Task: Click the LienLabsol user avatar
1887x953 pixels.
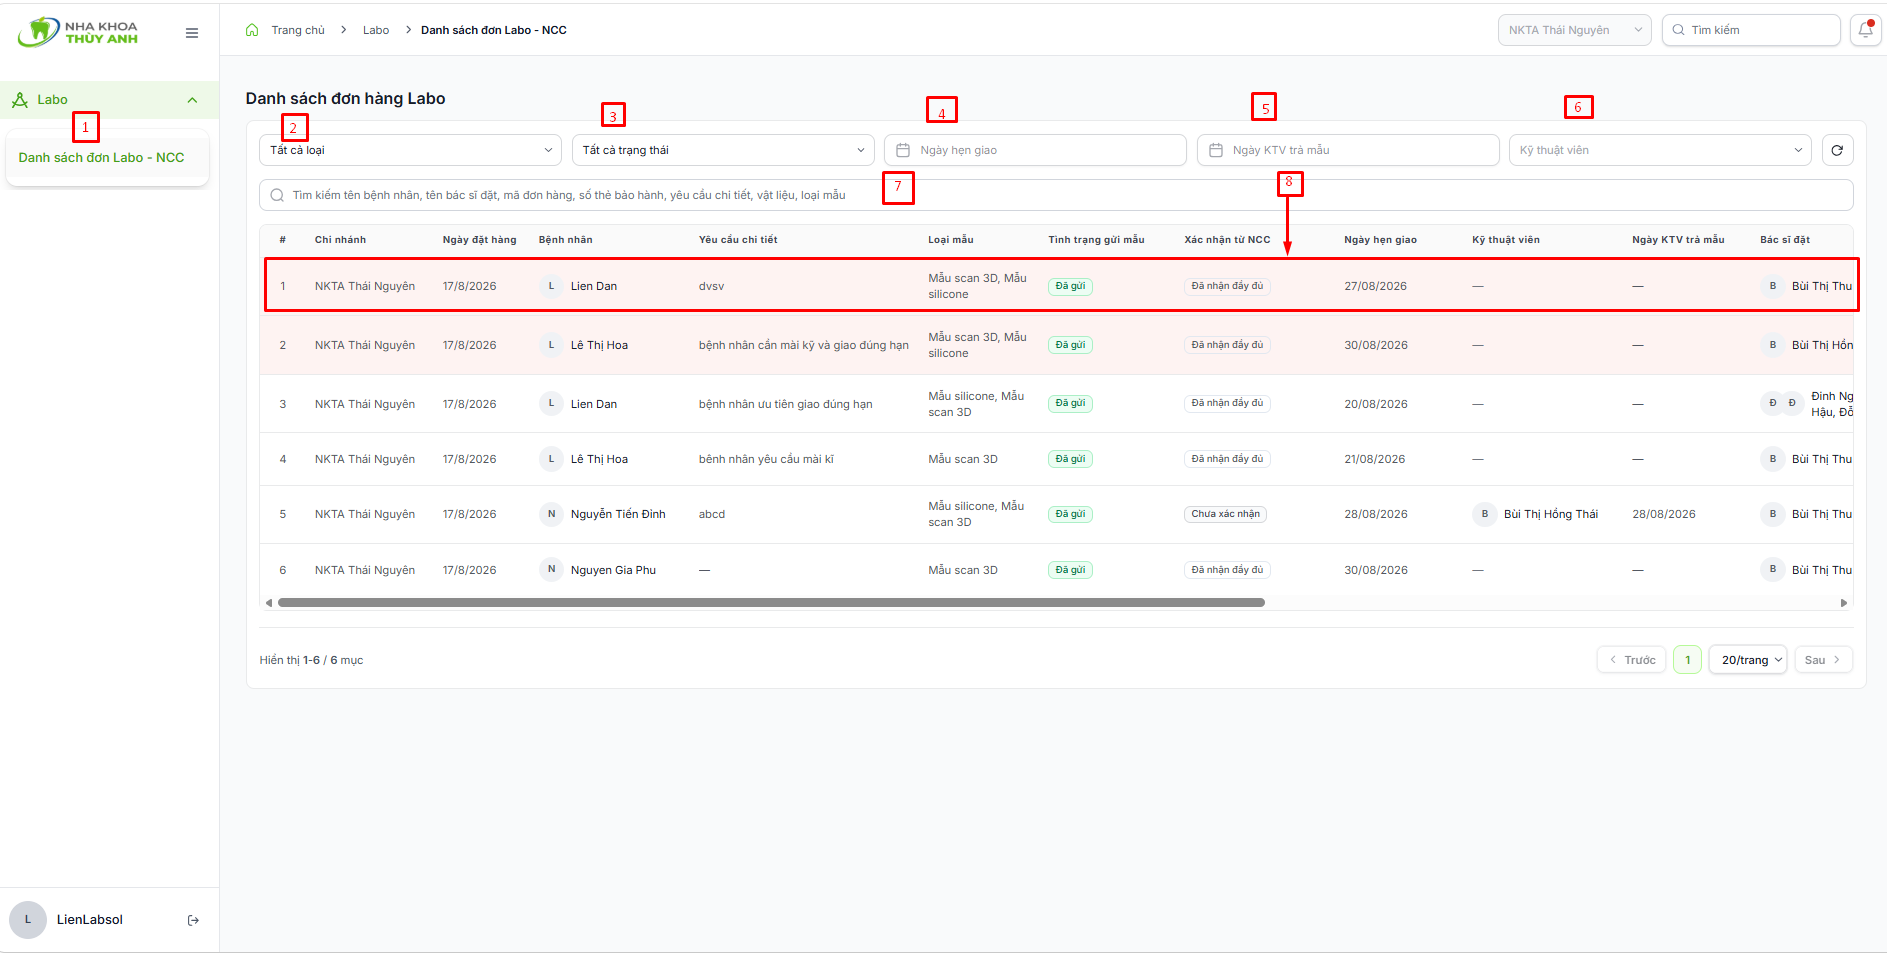Action: pyautogui.click(x=28, y=920)
